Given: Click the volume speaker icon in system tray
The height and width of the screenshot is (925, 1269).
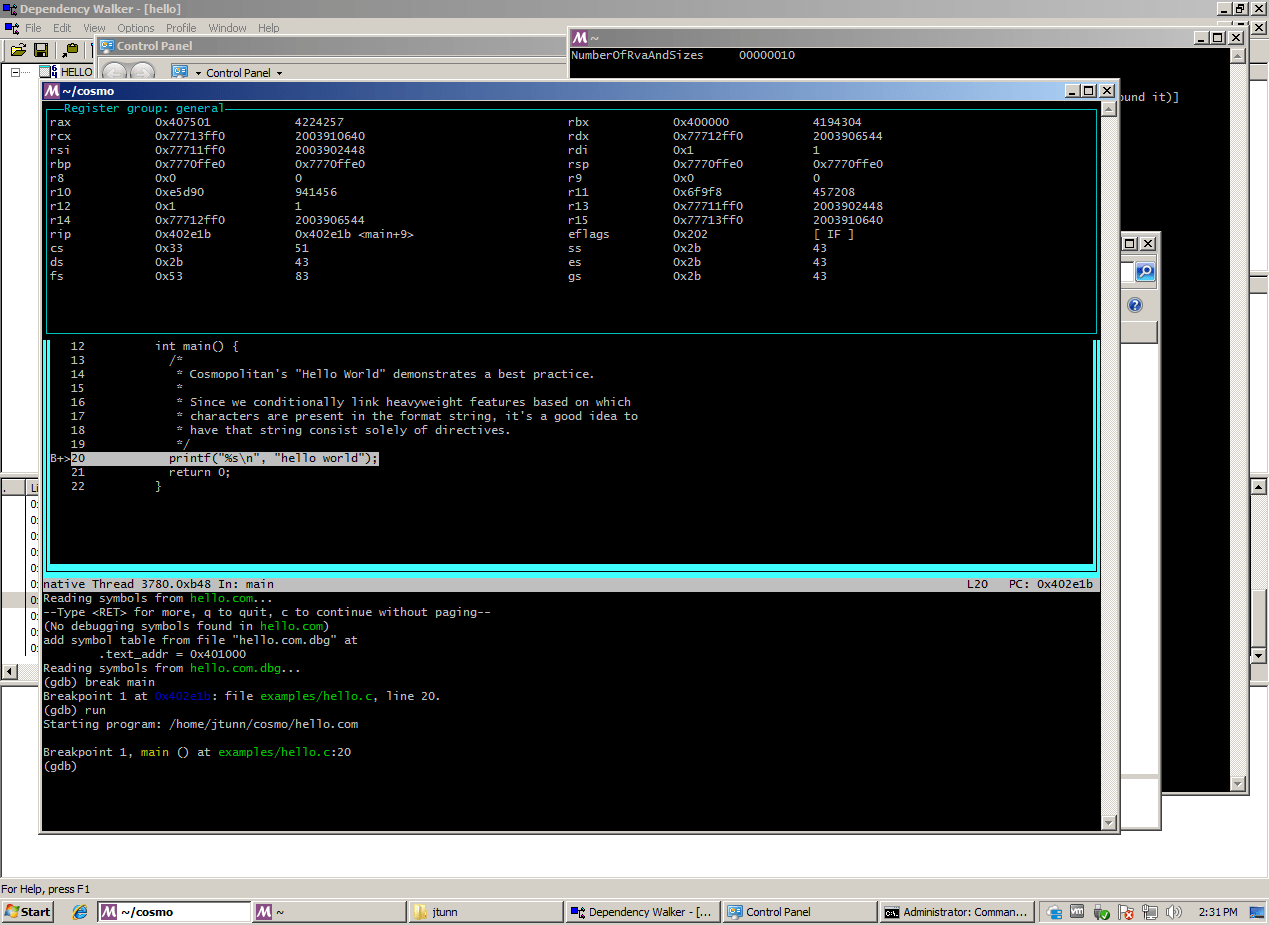Looking at the screenshot, I should pos(1174,911).
